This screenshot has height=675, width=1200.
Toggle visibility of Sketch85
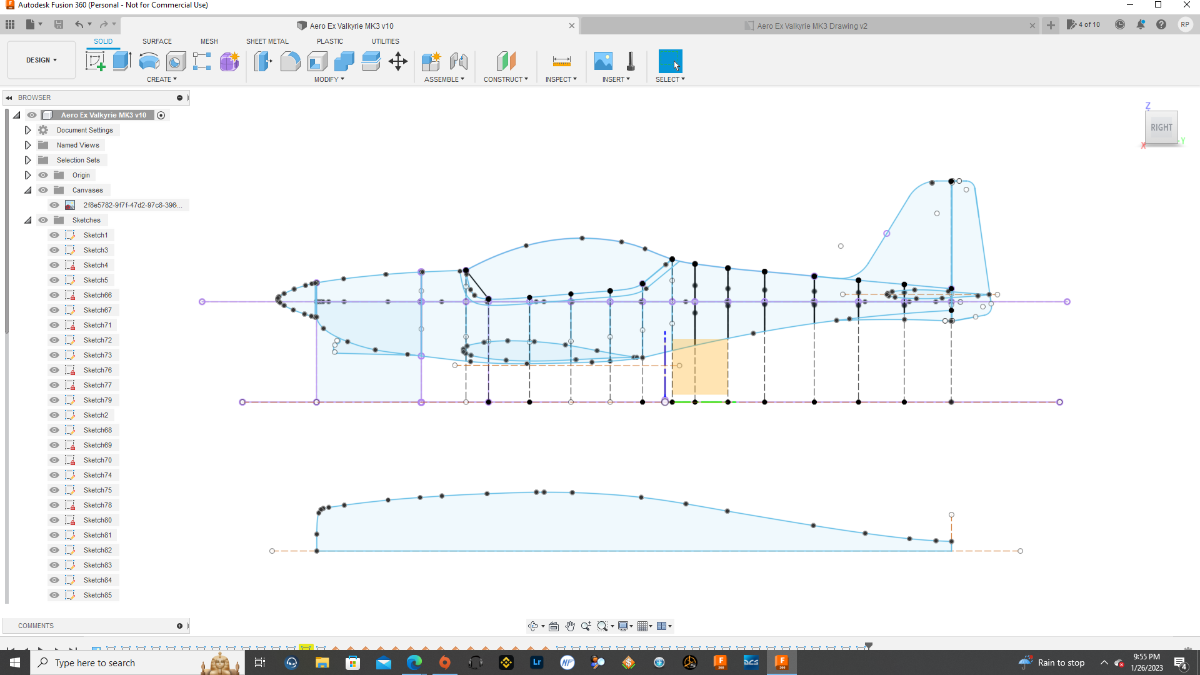pyautogui.click(x=54, y=595)
